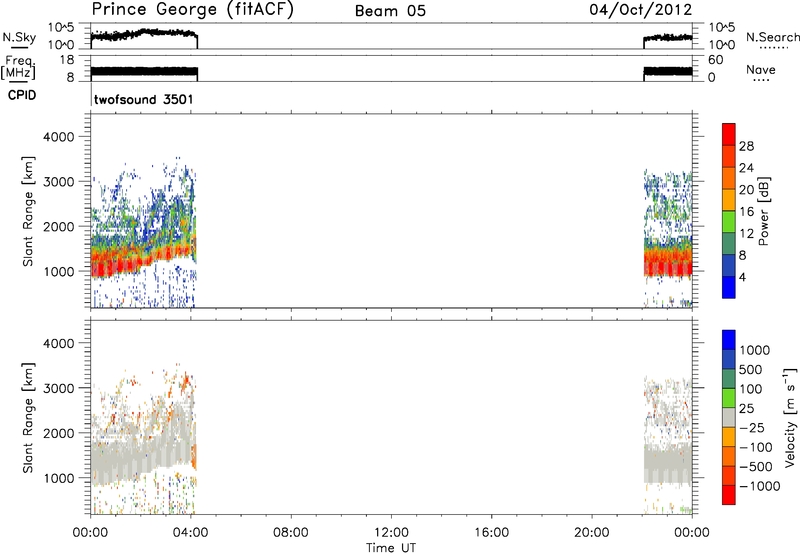The width and height of the screenshot is (800, 554).
Task: Click the "16" value on the power colorbar
Action: click(746, 212)
